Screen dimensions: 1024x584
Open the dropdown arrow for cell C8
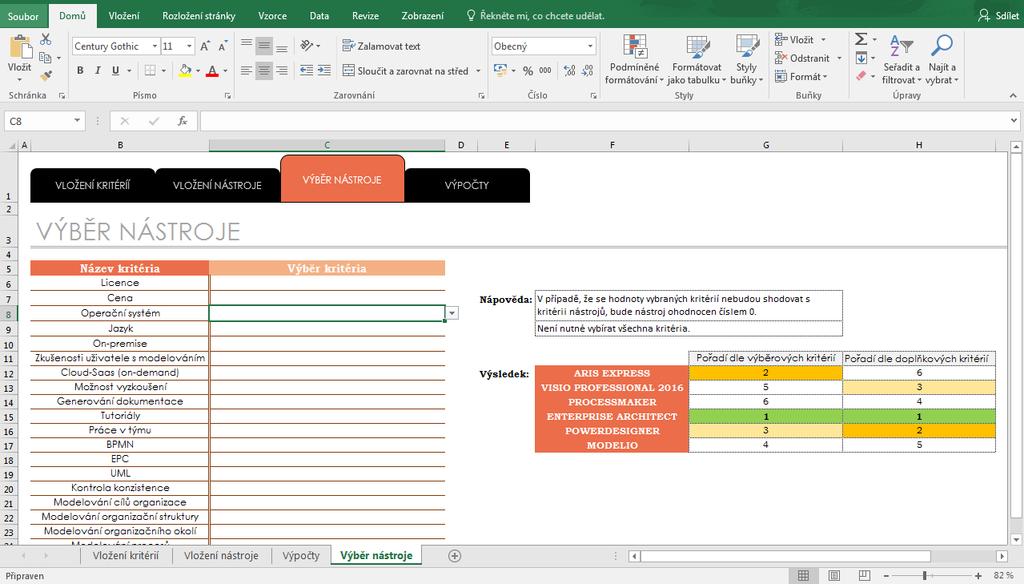click(x=451, y=314)
